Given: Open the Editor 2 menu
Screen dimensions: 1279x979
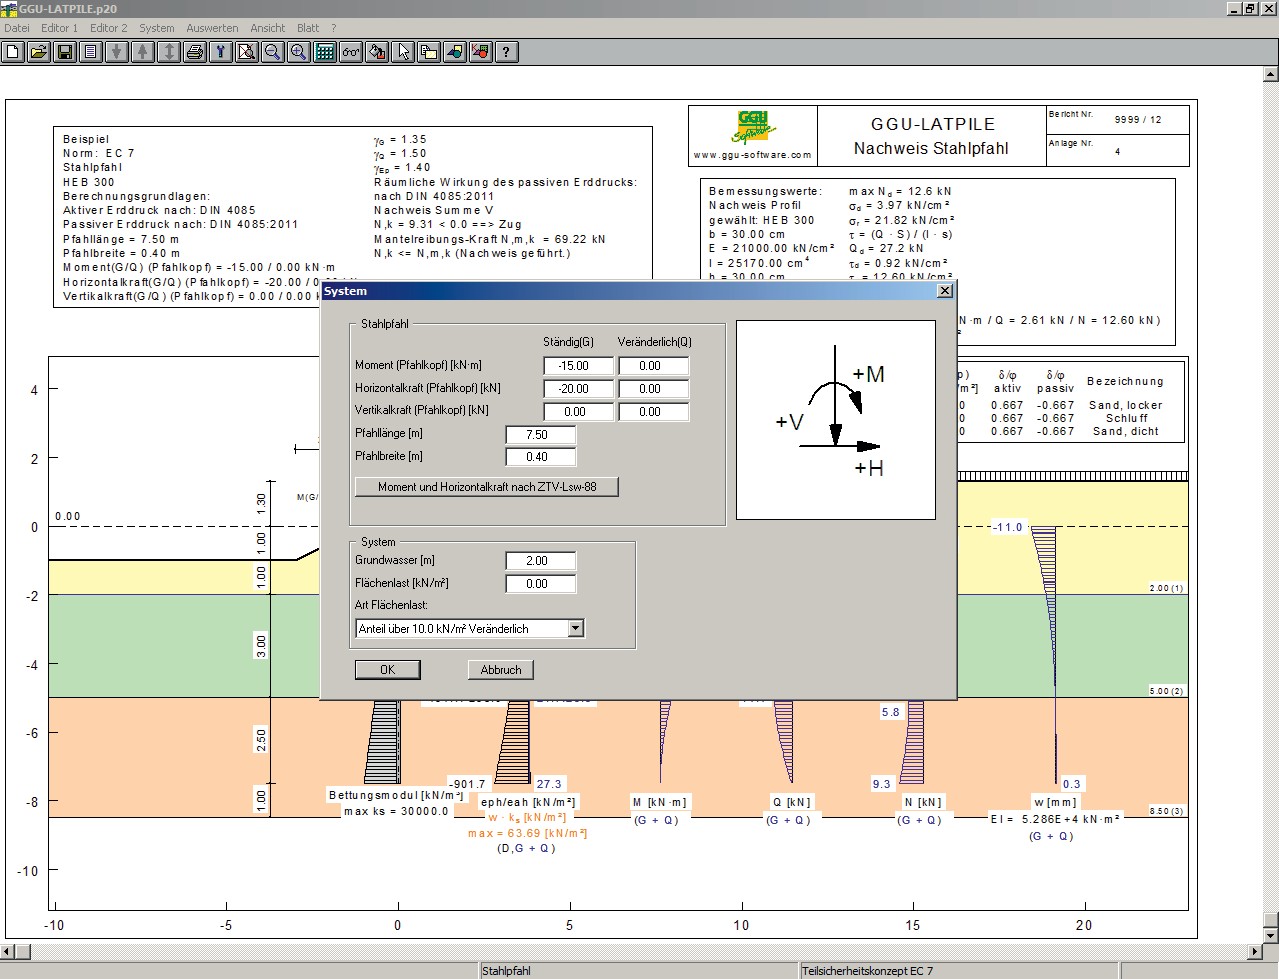Looking at the screenshot, I should tap(109, 28).
